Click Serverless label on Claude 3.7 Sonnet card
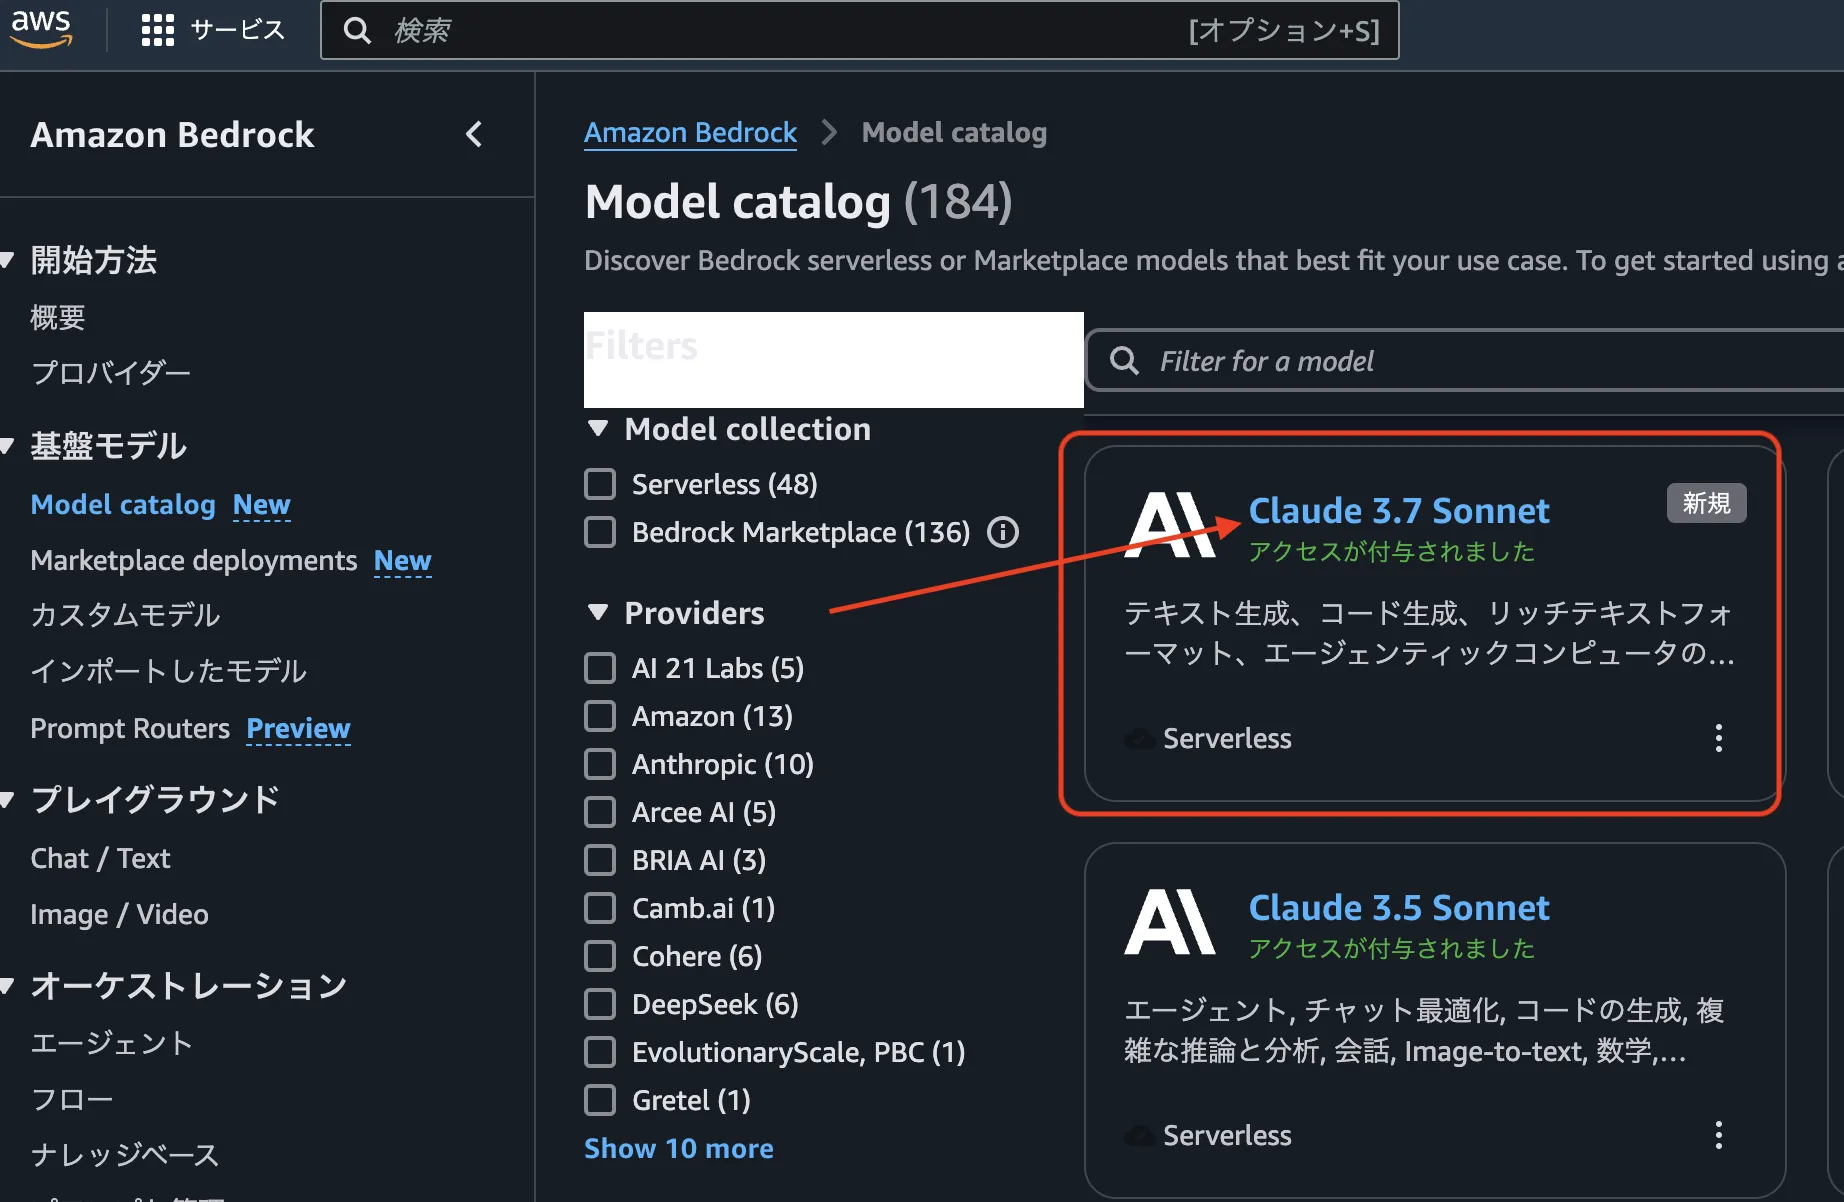The image size is (1844, 1202). click(x=1227, y=738)
